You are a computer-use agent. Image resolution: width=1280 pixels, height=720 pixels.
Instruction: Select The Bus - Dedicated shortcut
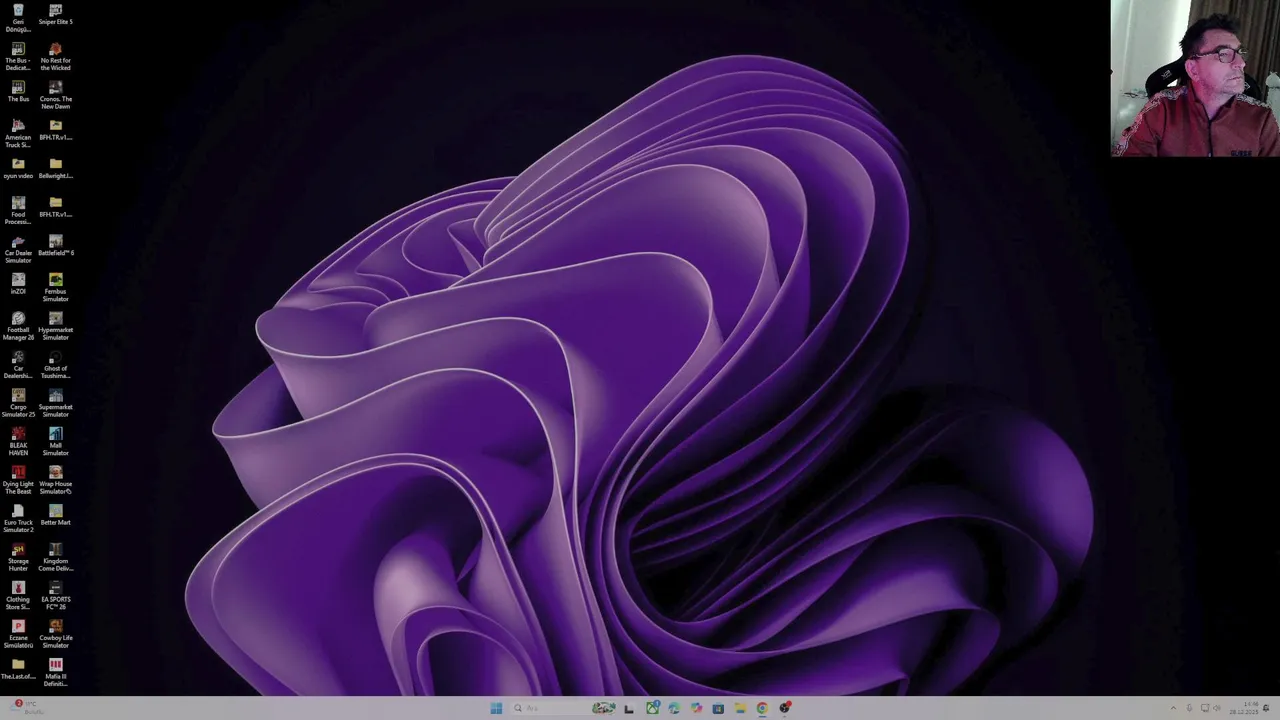coord(18,57)
